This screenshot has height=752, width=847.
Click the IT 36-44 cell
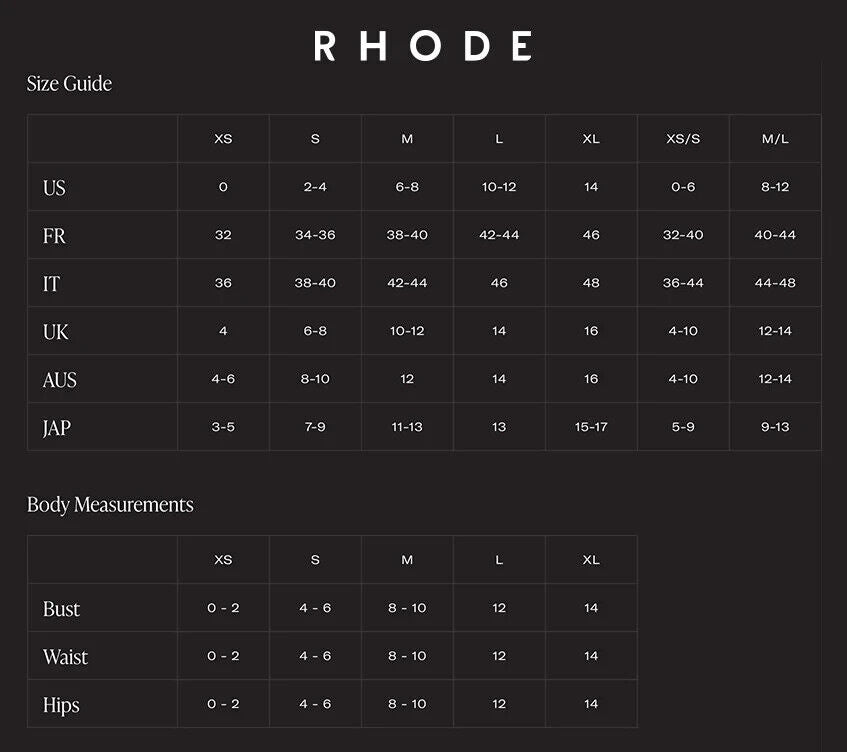(x=683, y=283)
